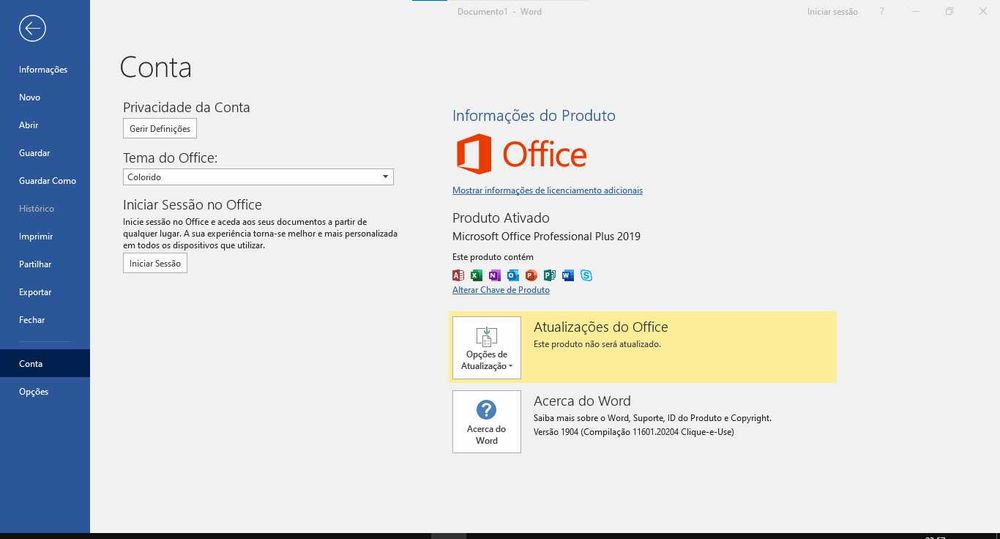Select Conta in the sidebar
Screen dimensions: 1000x539
45,364
